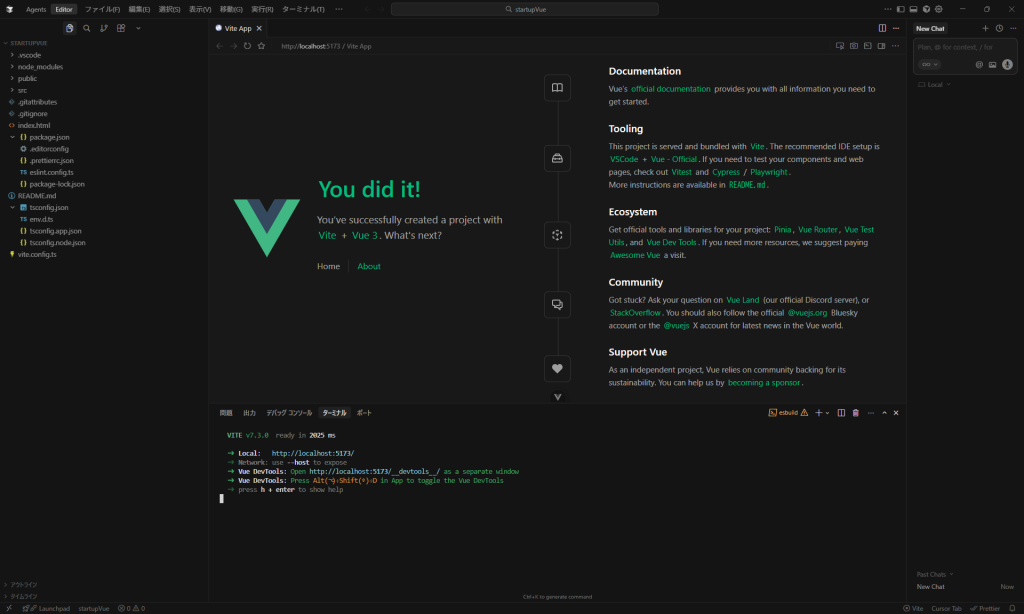This screenshot has height=614, width=1024.
Task: Click the About link on the page
Action: 369,266
